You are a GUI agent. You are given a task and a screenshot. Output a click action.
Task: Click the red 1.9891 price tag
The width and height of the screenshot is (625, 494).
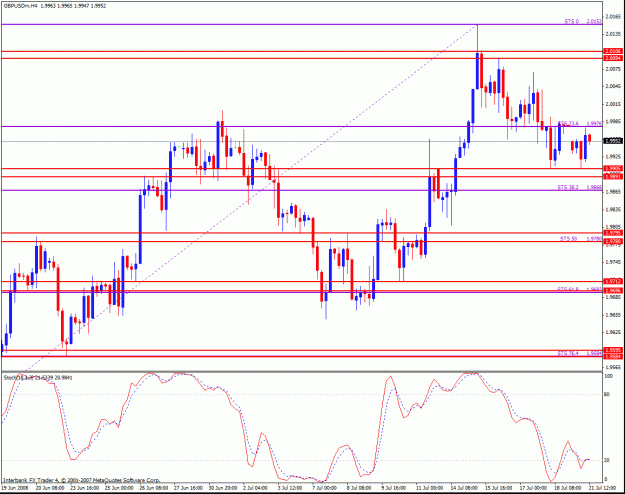(613, 177)
